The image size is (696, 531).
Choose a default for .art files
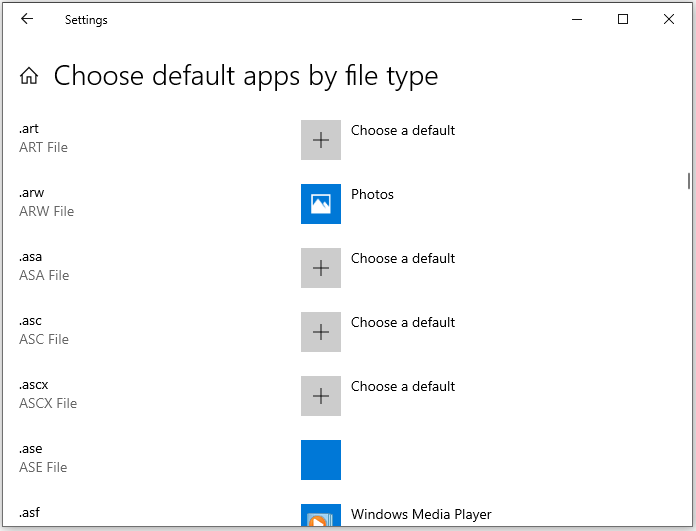[x=403, y=131]
